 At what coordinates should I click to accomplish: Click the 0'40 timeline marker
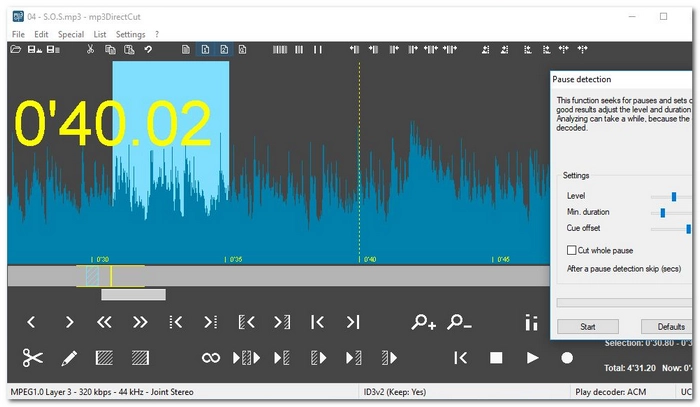pyautogui.click(x=367, y=259)
